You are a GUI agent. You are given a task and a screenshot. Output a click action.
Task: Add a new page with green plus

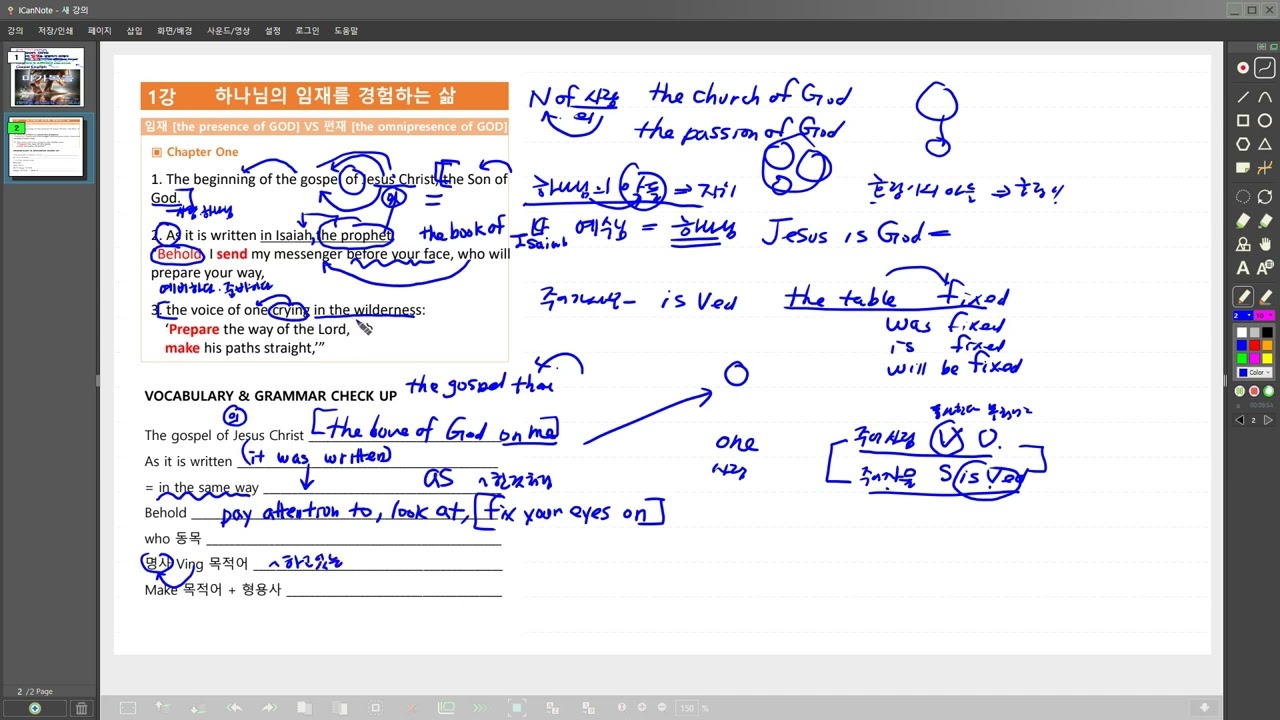click(35, 708)
